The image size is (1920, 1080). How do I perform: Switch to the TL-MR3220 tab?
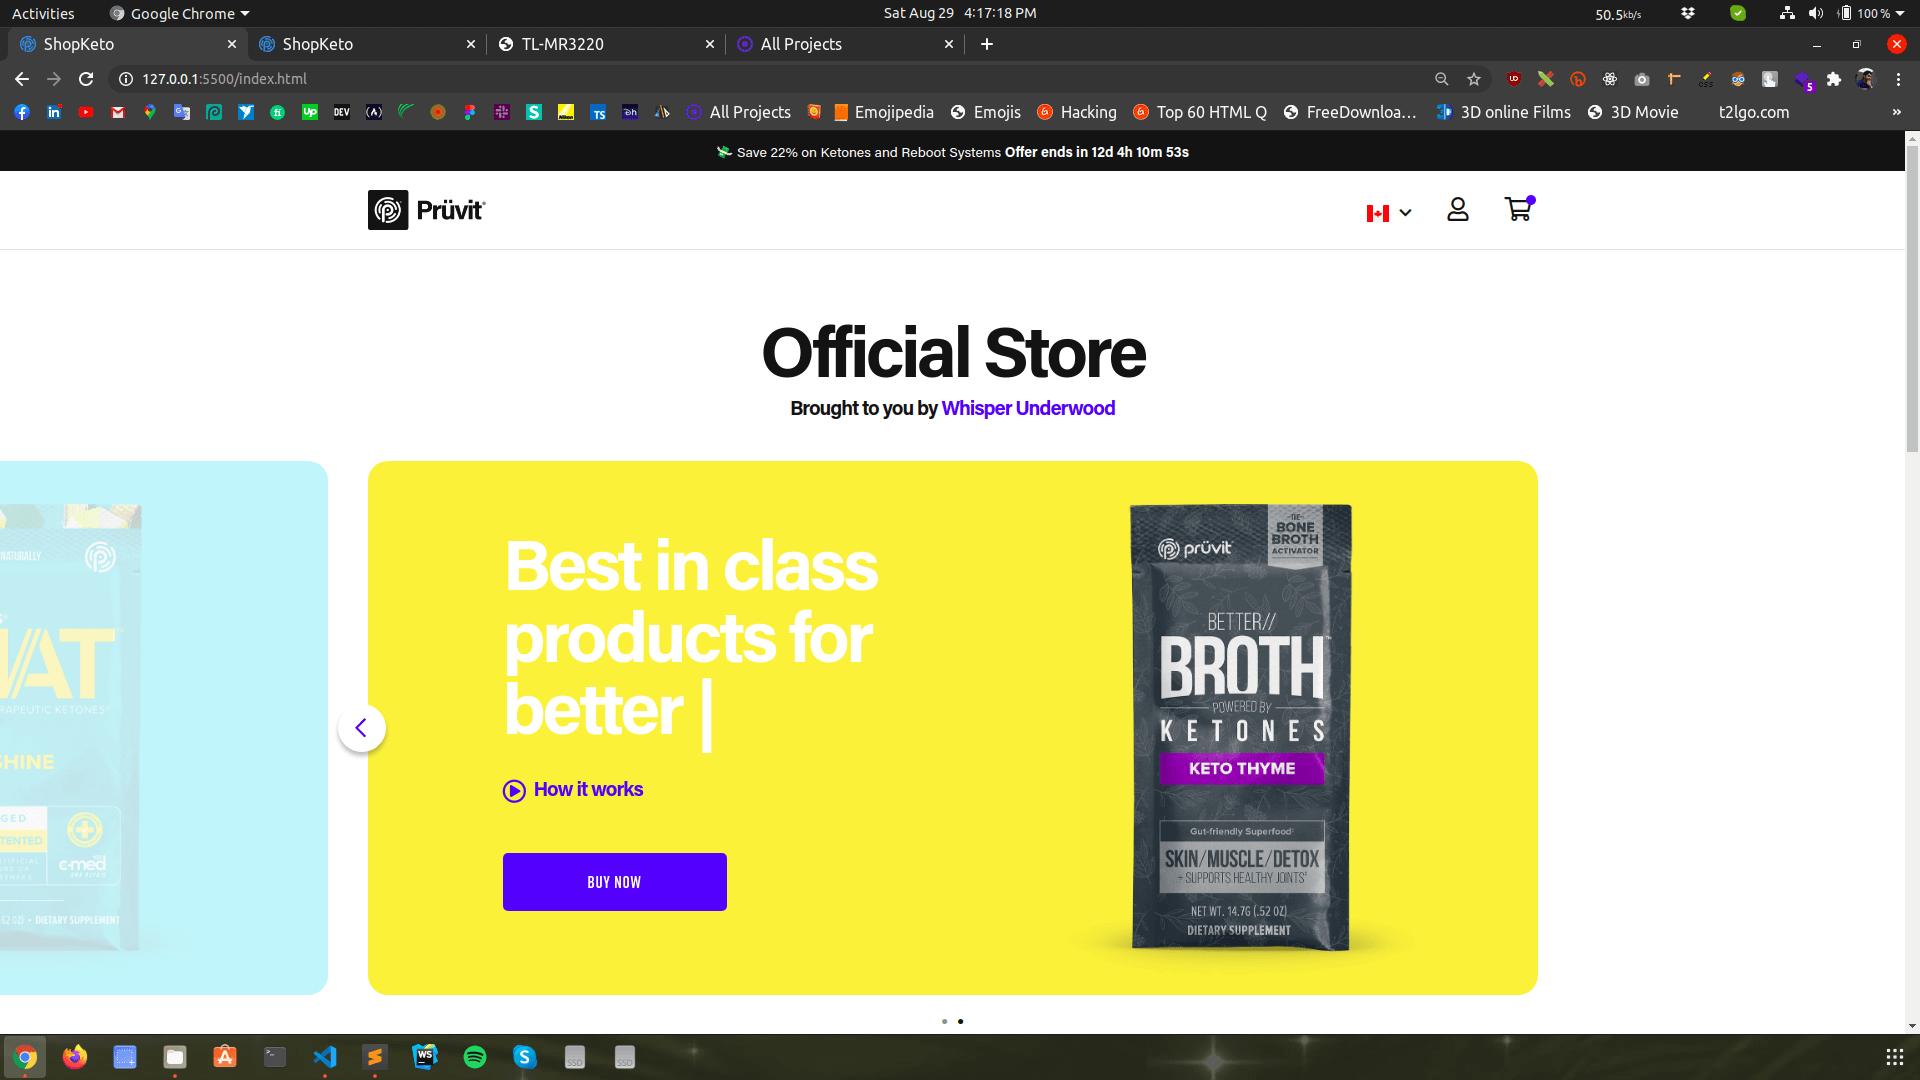click(x=560, y=44)
